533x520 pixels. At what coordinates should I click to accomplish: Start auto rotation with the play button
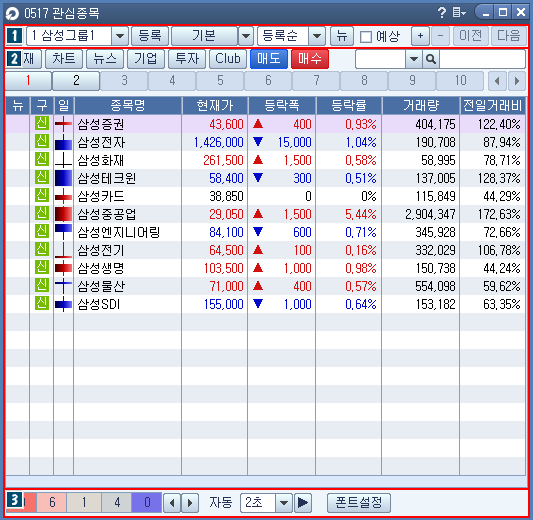click(303, 503)
